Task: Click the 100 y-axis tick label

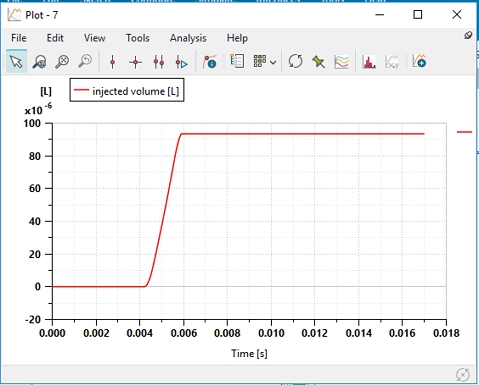Action: pyautogui.click(x=32, y=123)
